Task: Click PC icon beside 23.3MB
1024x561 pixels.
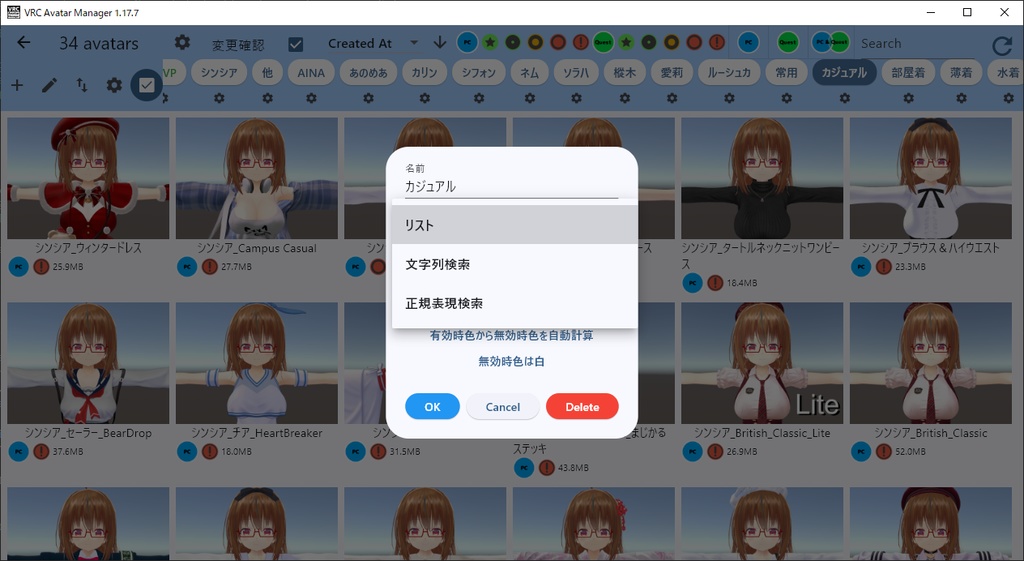Action: (861, 266)
